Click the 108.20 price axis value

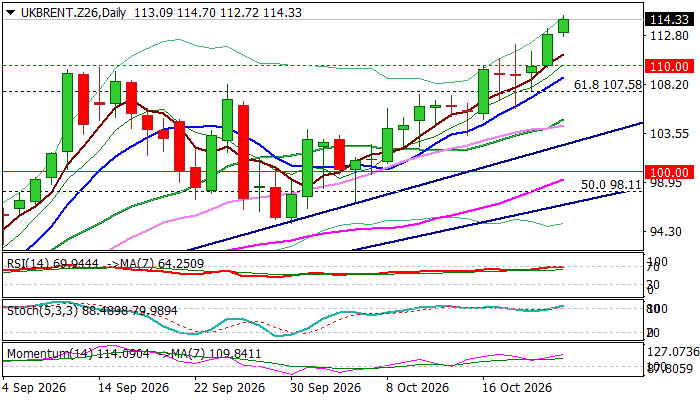[x=667, y=84]
